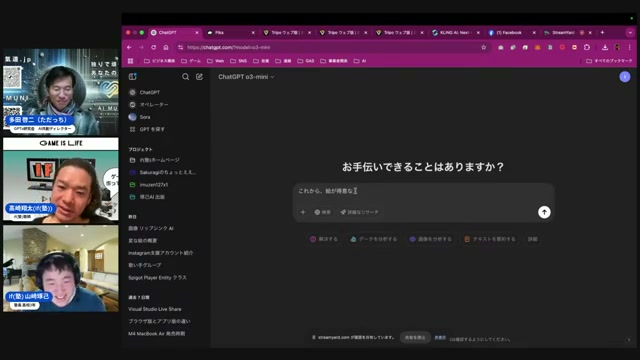Toggle the globe web search button
Viewport: 640px width, 360px height.
(322, 212)
